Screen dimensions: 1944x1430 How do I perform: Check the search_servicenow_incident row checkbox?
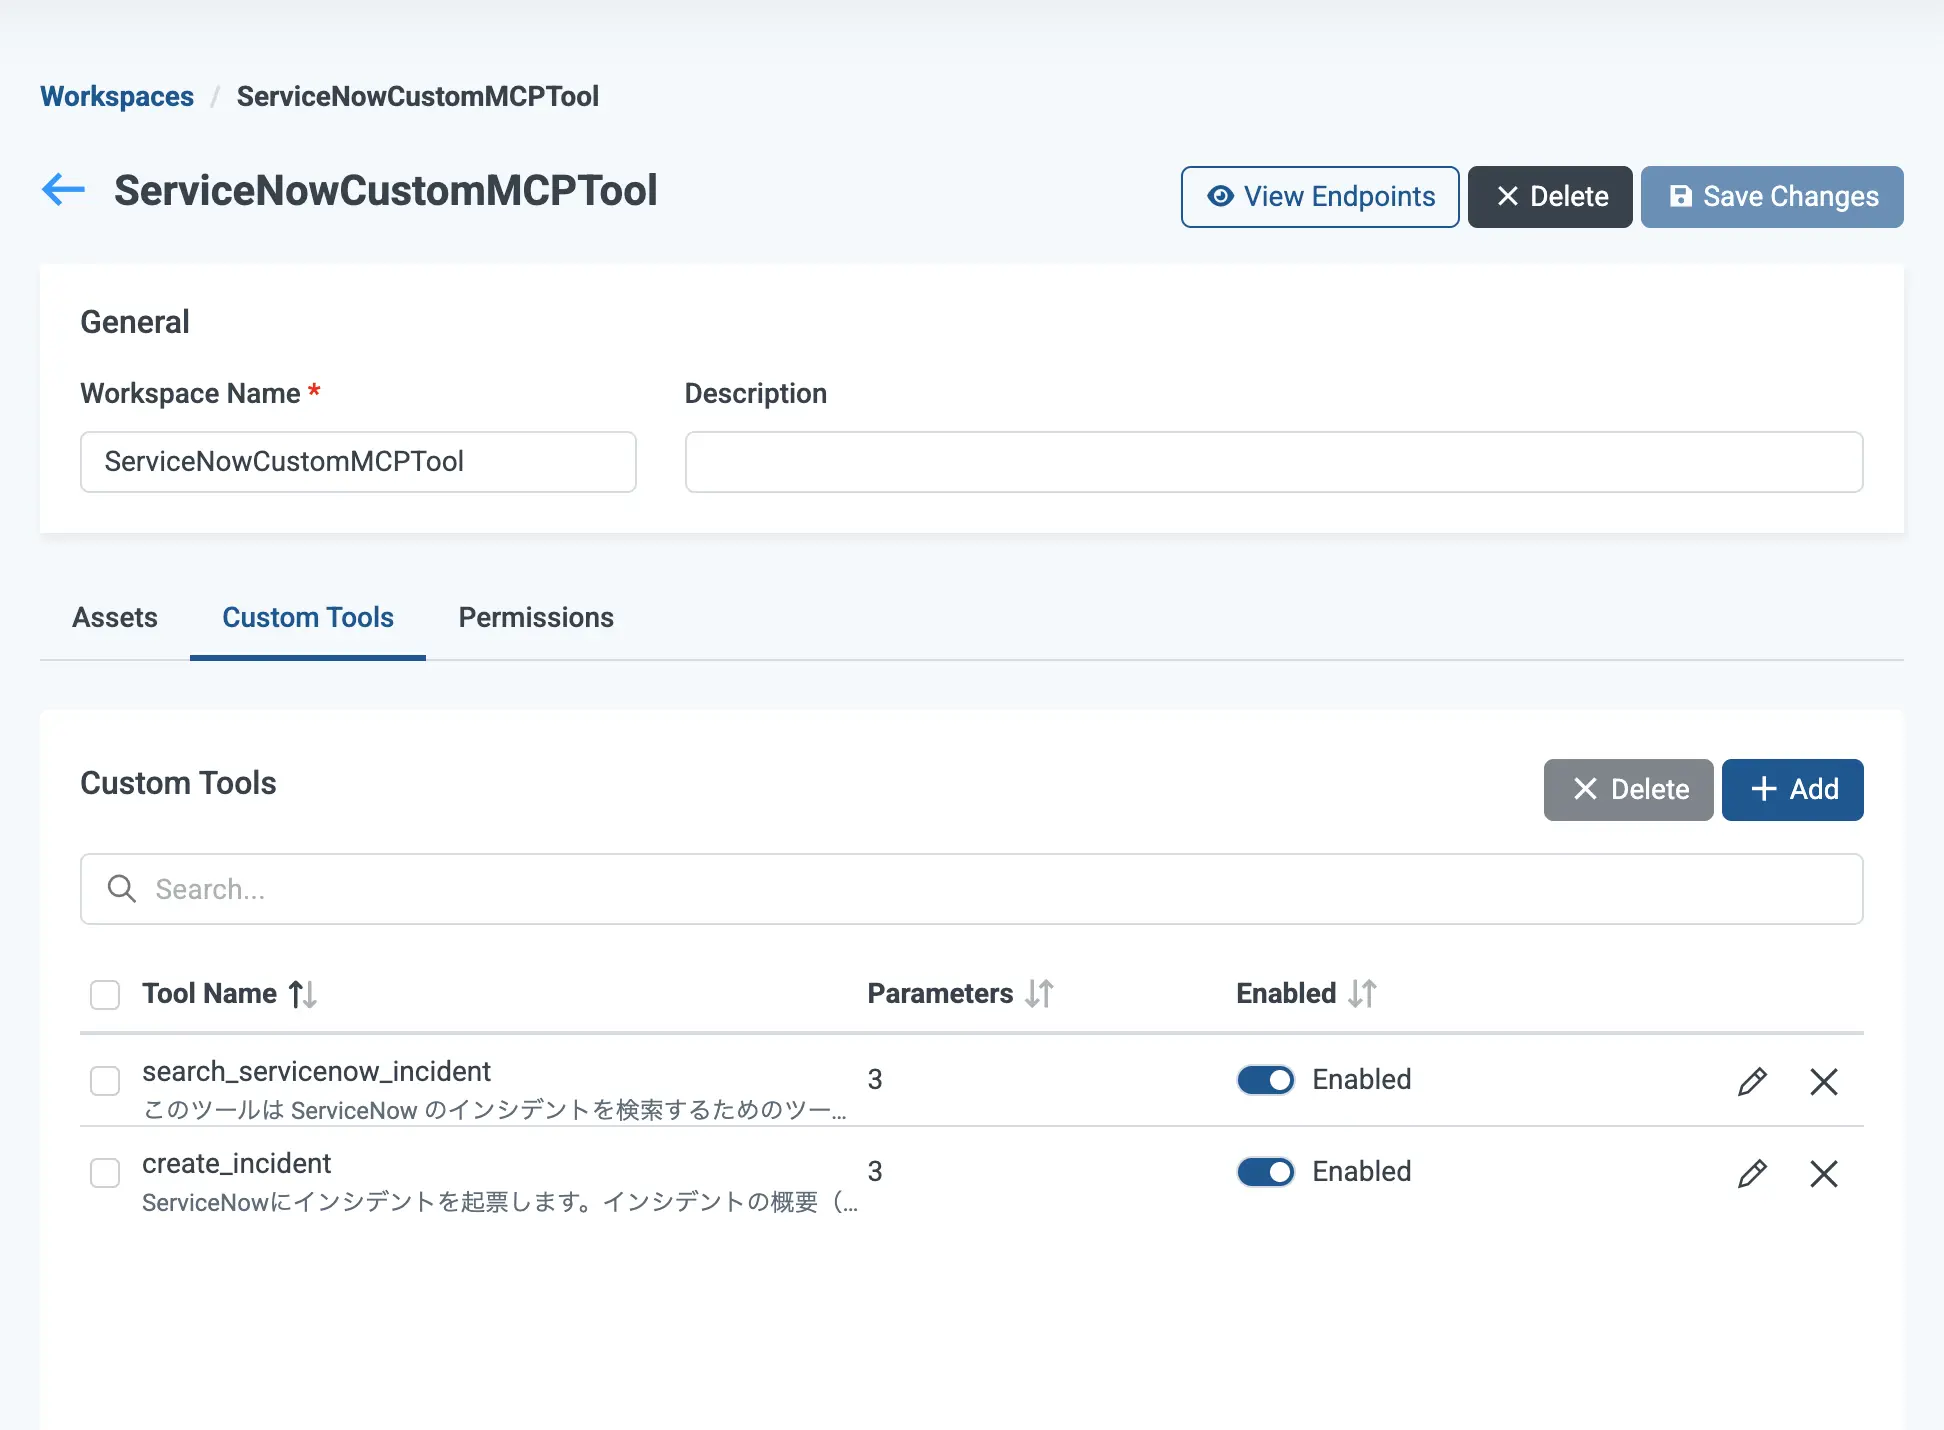[x=105, y=1081]
